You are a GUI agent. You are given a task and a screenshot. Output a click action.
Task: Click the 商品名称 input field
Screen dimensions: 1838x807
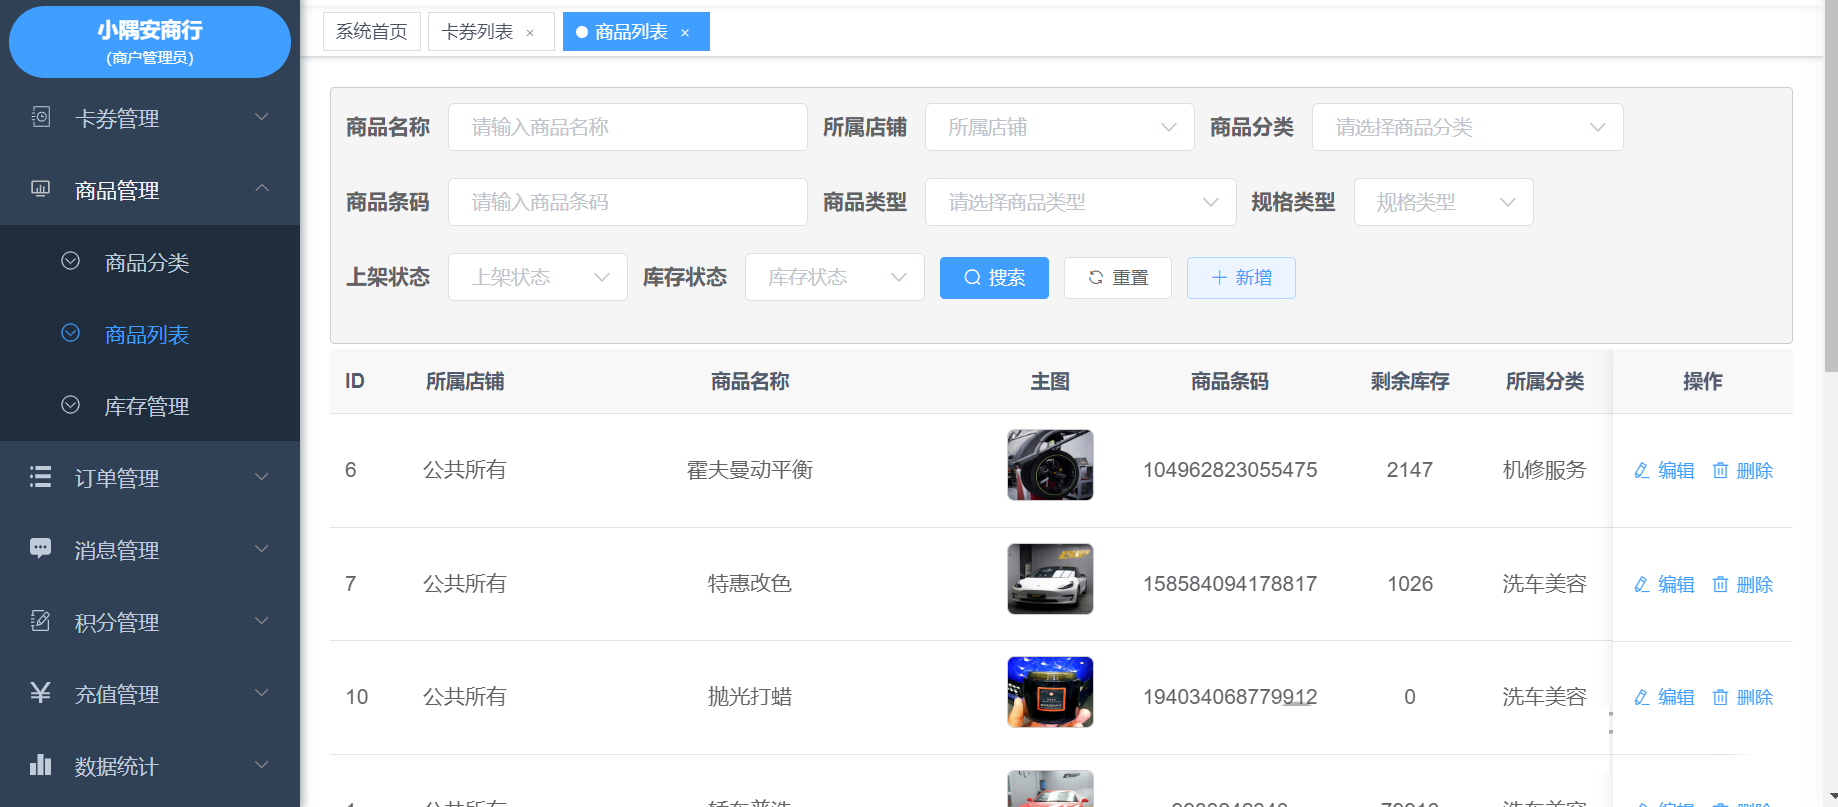(627, 127)
